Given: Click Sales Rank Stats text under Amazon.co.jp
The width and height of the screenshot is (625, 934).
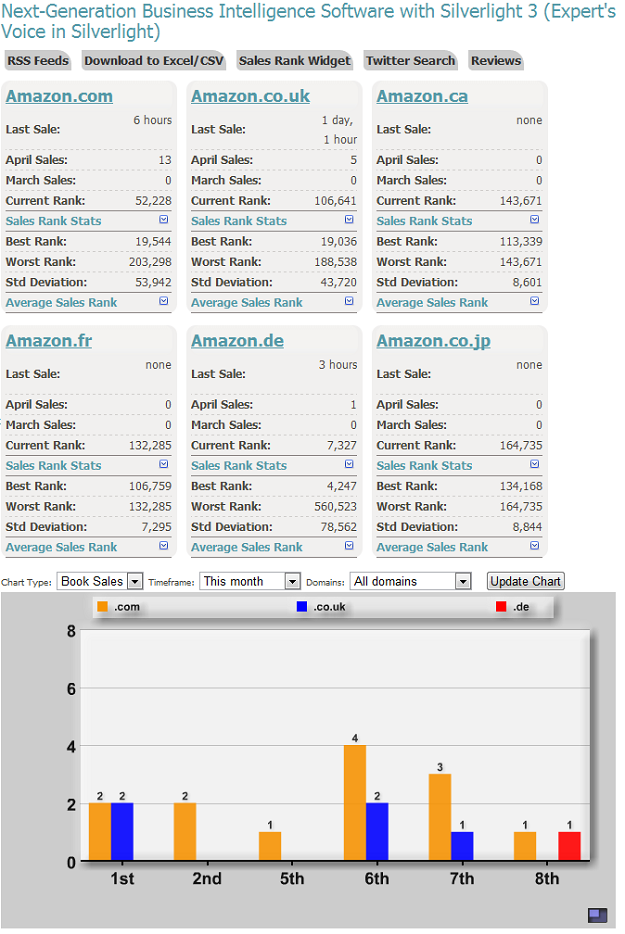Looking at the screenshot, I should tap(424, 466).
